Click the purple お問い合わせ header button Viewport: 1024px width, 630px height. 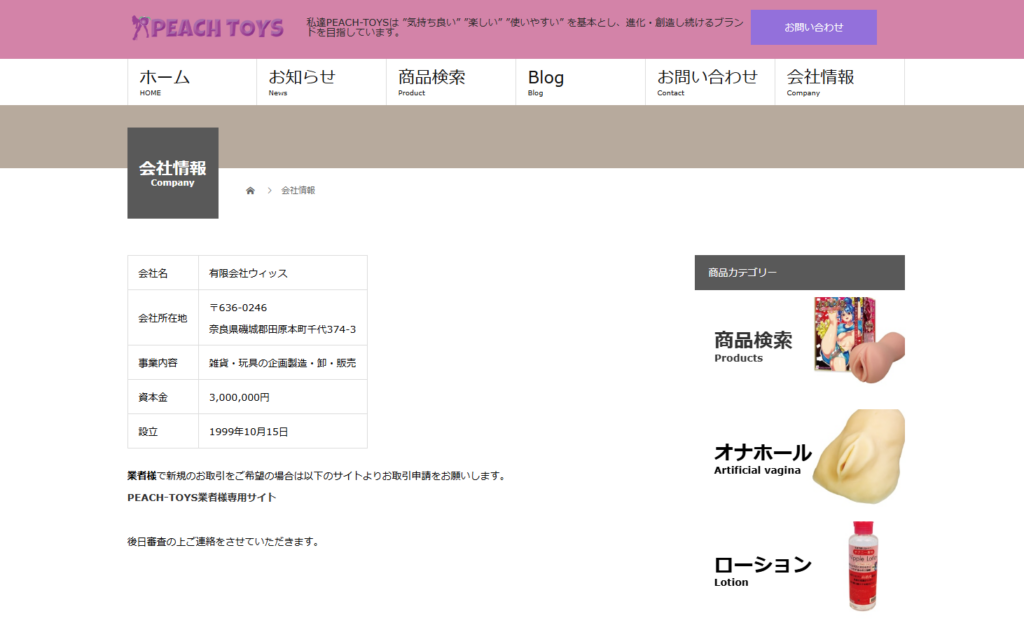coord(814,27)
